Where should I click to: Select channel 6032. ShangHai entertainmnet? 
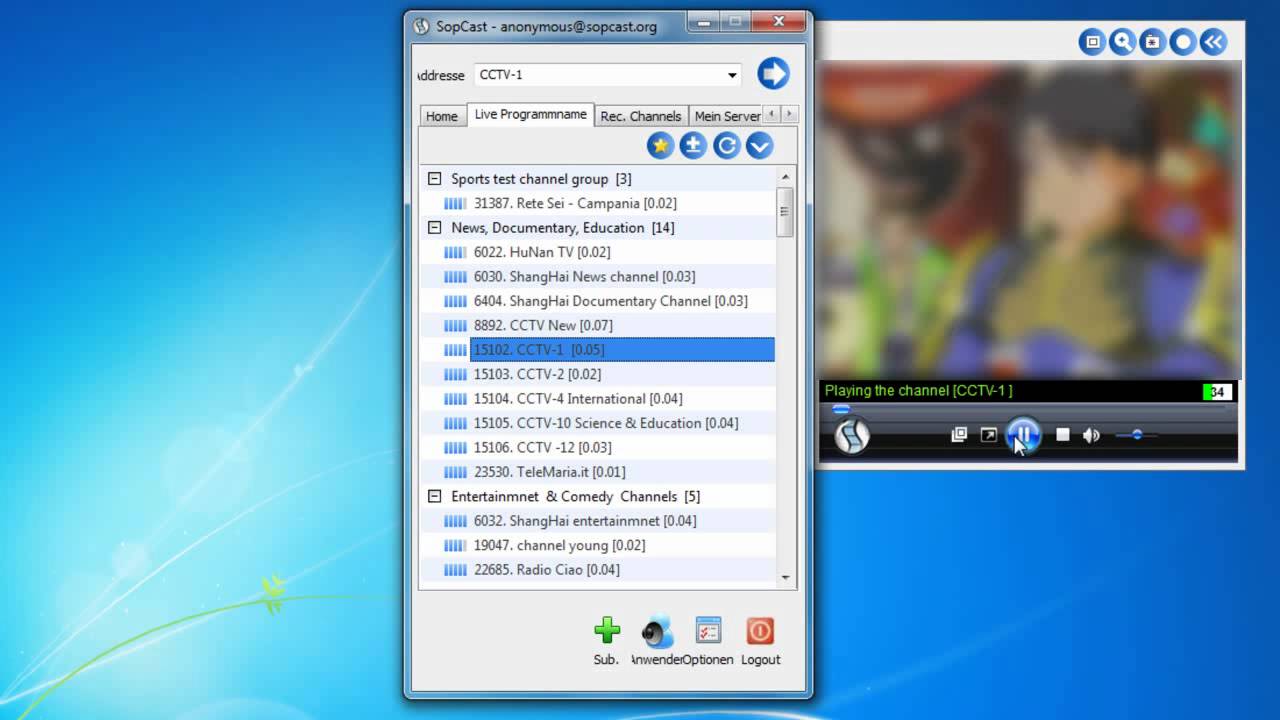point(585,521)
